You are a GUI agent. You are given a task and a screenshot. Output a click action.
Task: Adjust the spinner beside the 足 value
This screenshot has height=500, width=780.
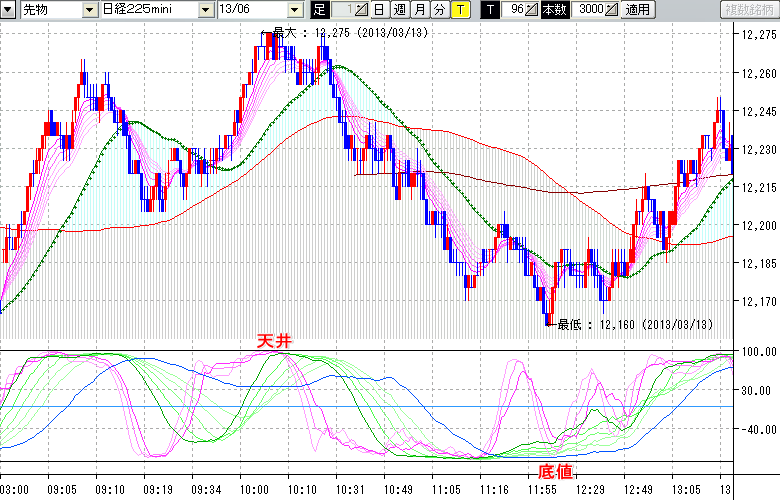coord(361,10)
